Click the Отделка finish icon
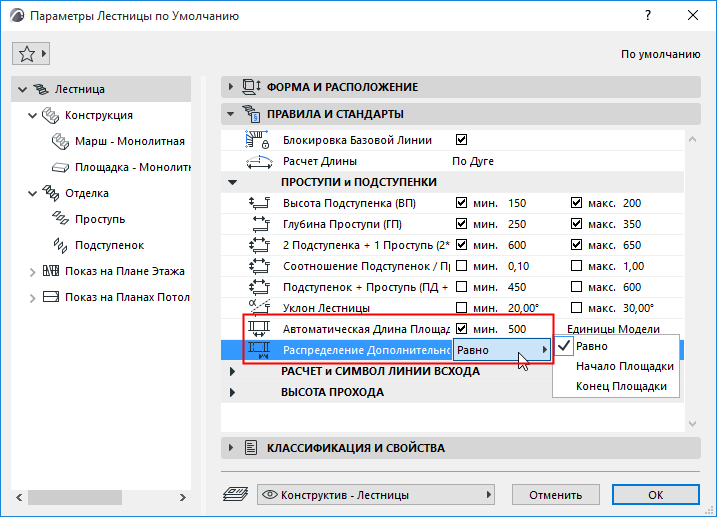Image resolution: width=717 pixels, height=517 pixels. click(x=50, y=193)
